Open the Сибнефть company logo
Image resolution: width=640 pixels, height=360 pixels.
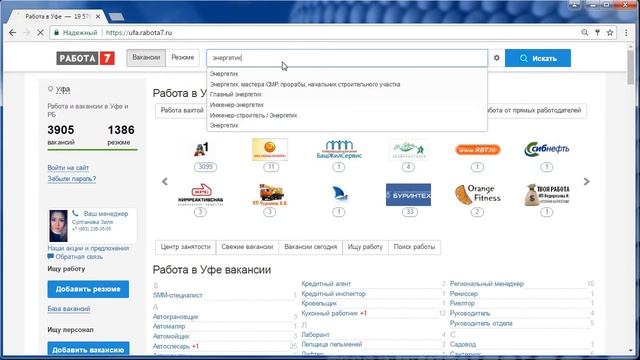(x=547, y=149)
